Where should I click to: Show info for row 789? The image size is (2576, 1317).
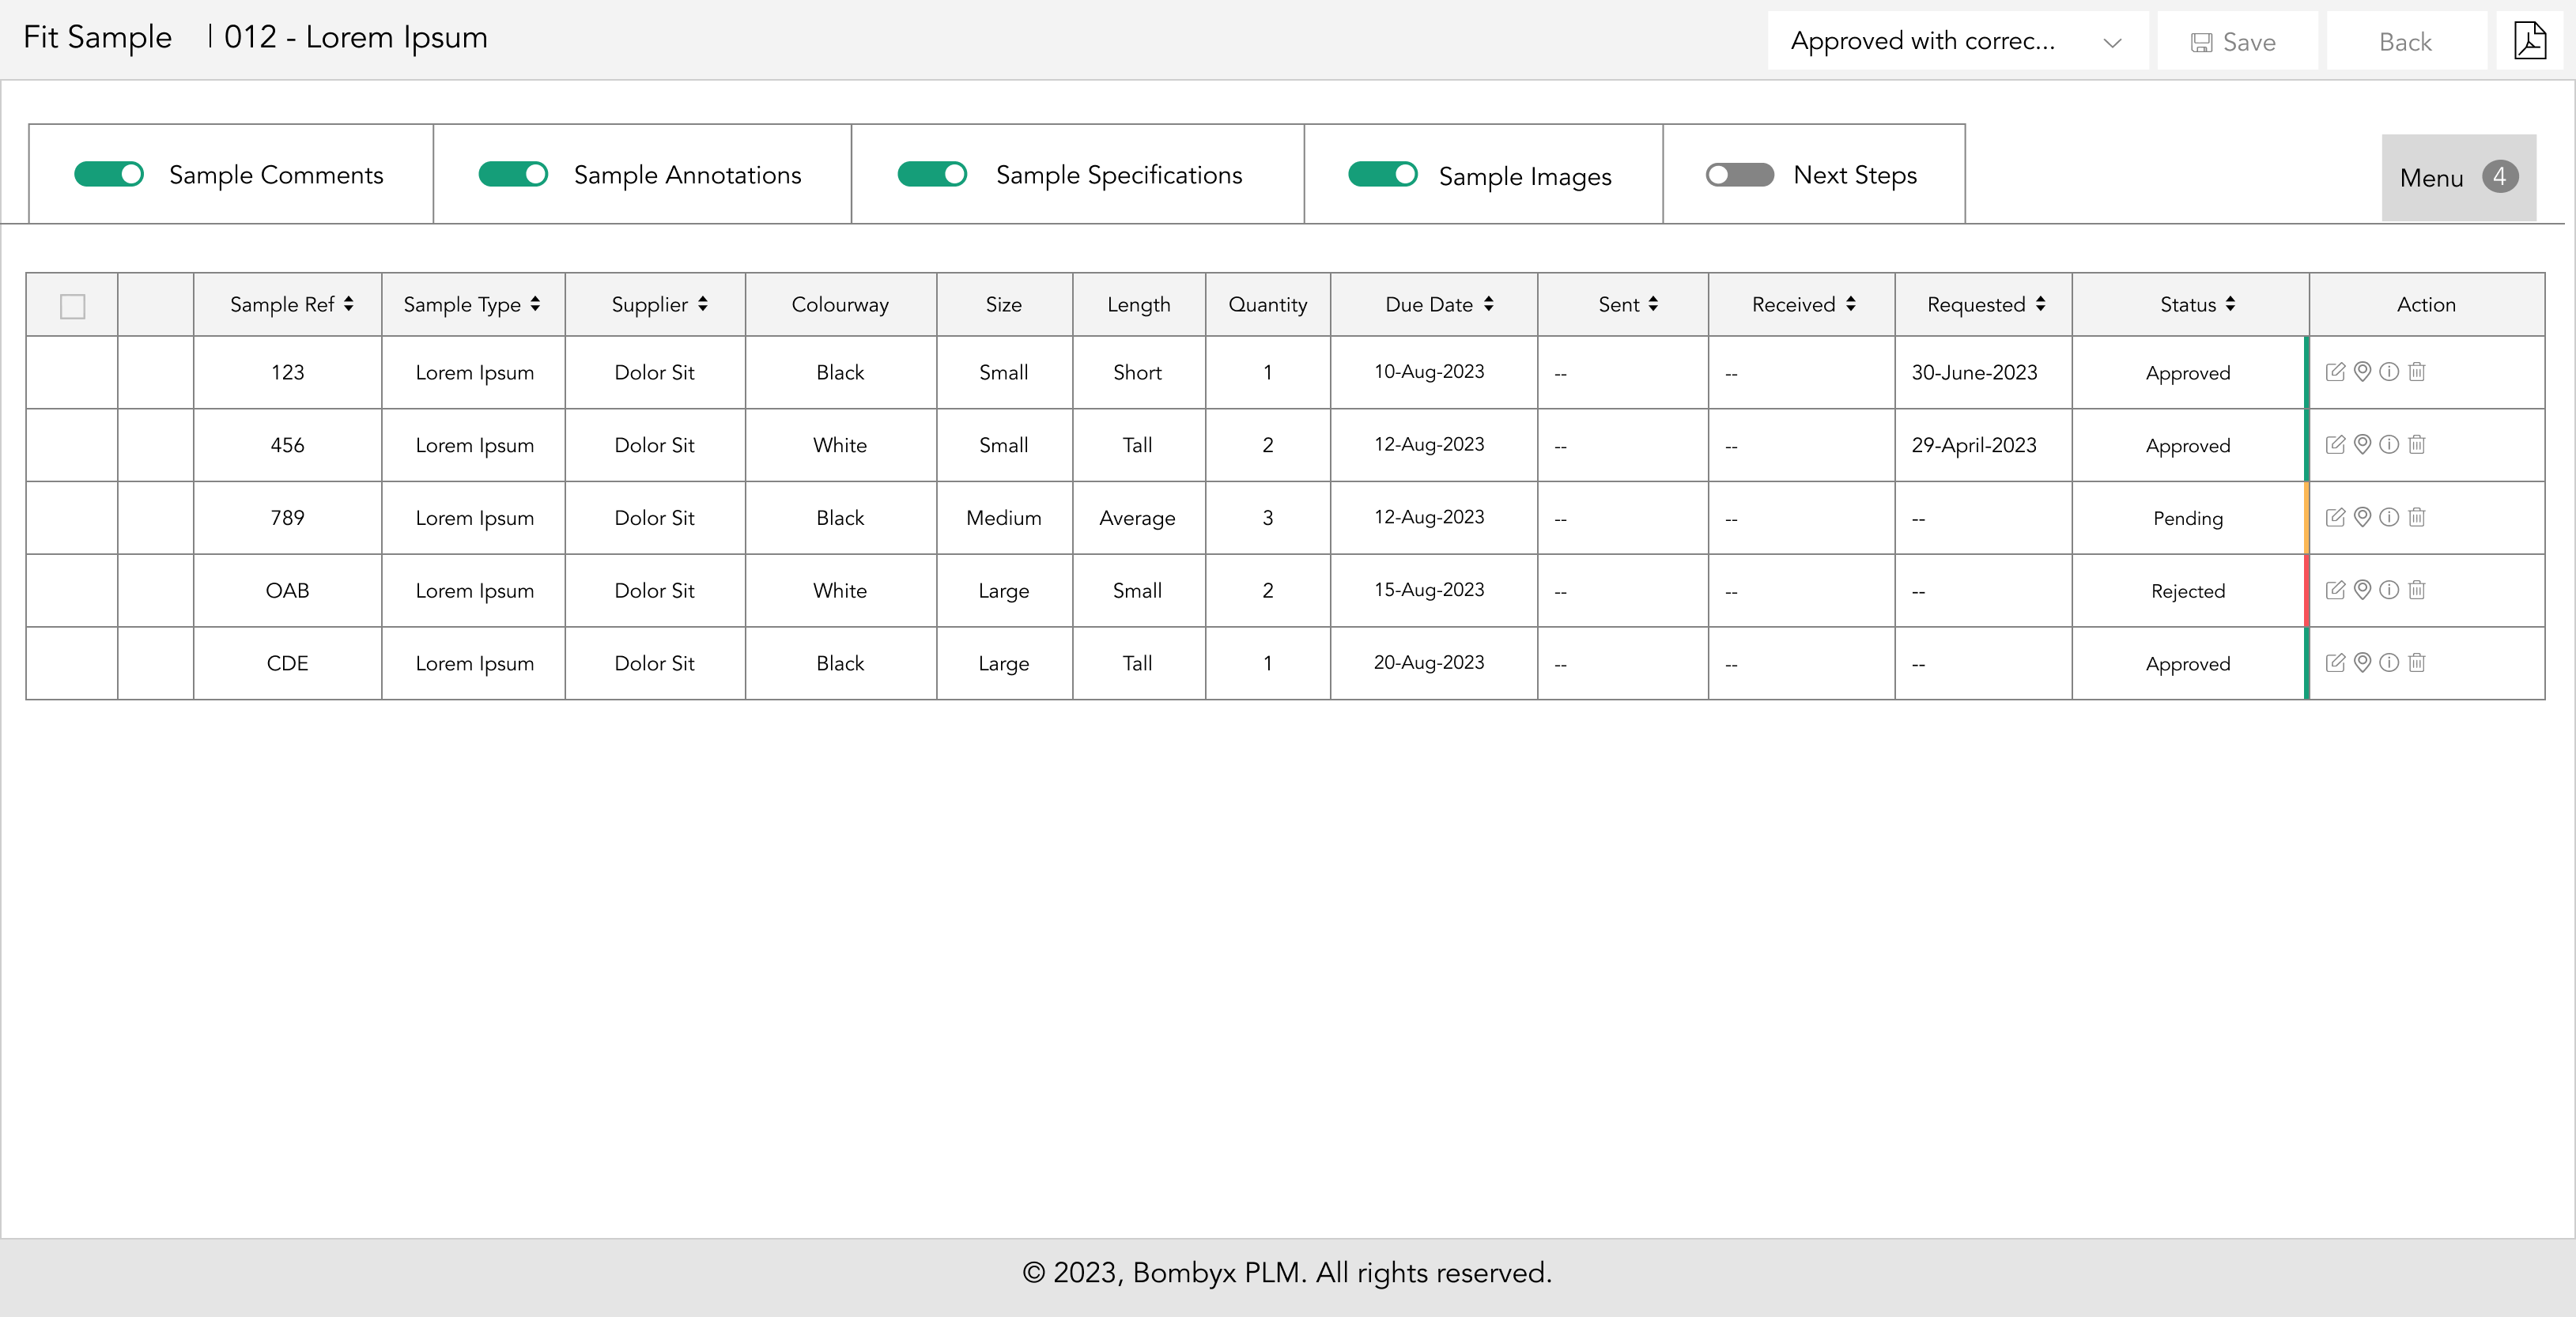click(2389, 517)
